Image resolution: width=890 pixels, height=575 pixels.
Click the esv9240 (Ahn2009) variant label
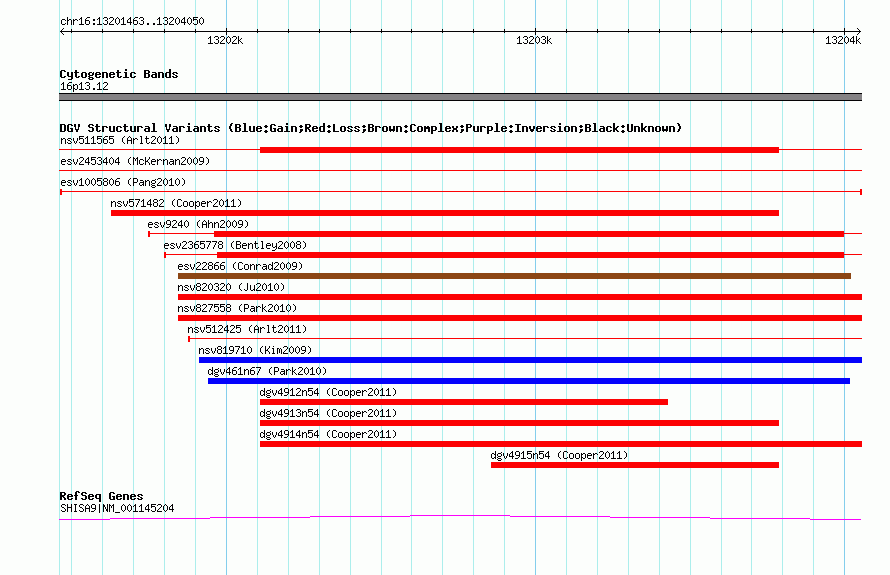[198, 224]
